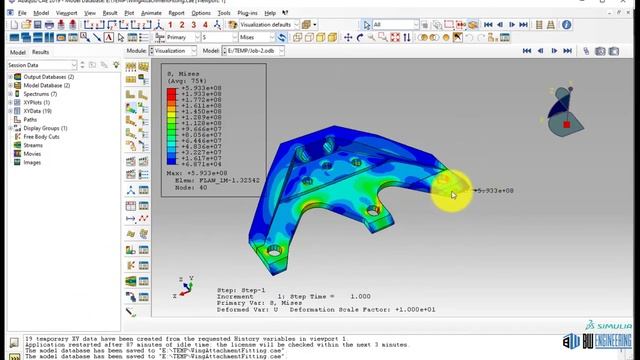This screenshot has height=360, width=640.
Task: Click the Cycle Views up-down arrows icon
Action: (x=407, y=38)
